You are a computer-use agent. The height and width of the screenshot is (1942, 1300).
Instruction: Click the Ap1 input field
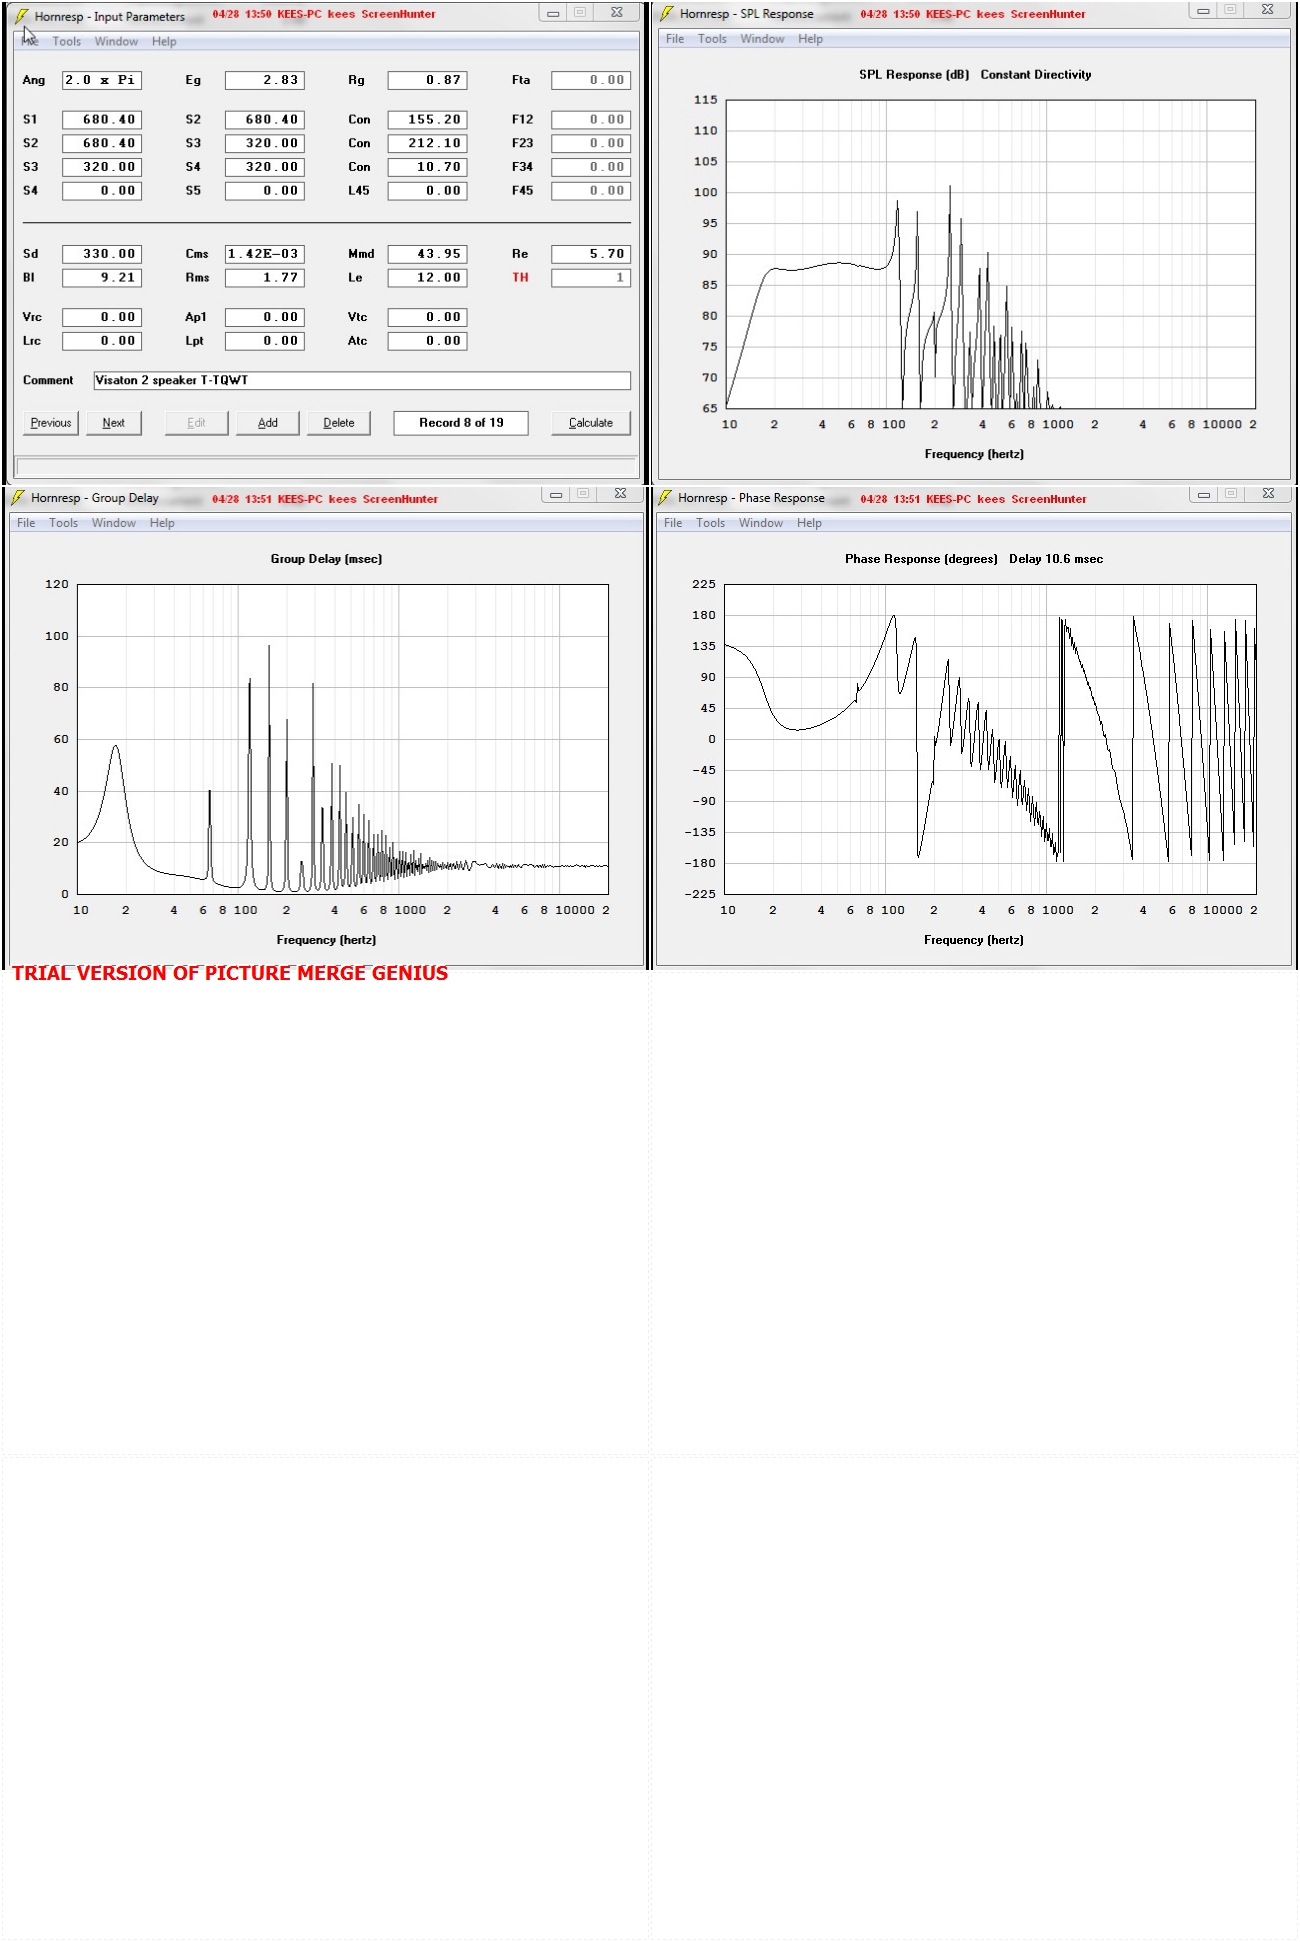point(264,317)
